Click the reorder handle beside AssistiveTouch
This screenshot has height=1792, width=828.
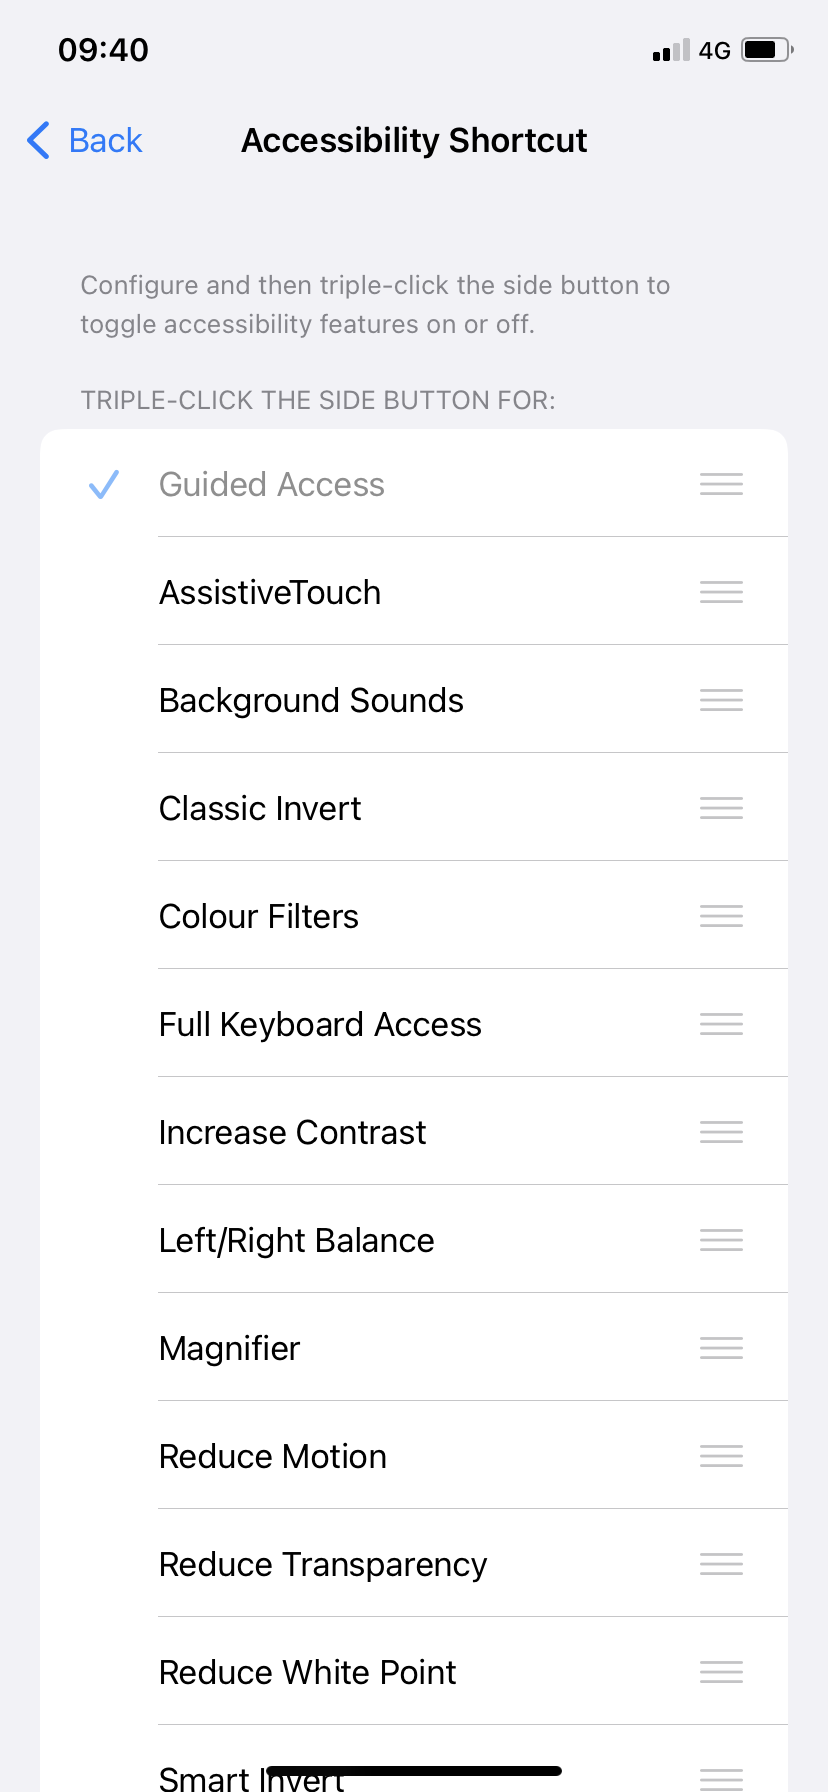pyautogui.click(x=721, y=593)
